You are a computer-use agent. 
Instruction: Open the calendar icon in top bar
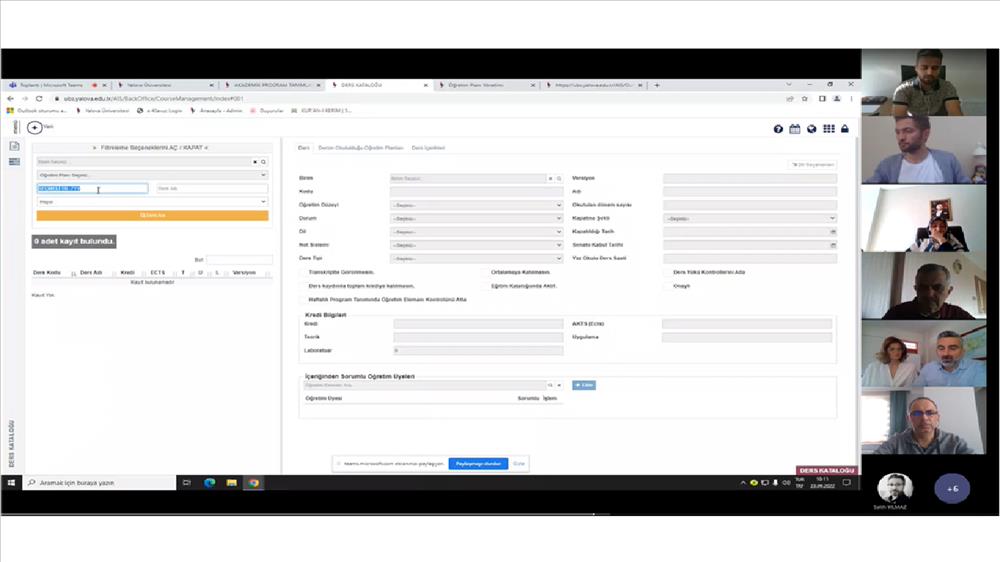pos(795,129)
